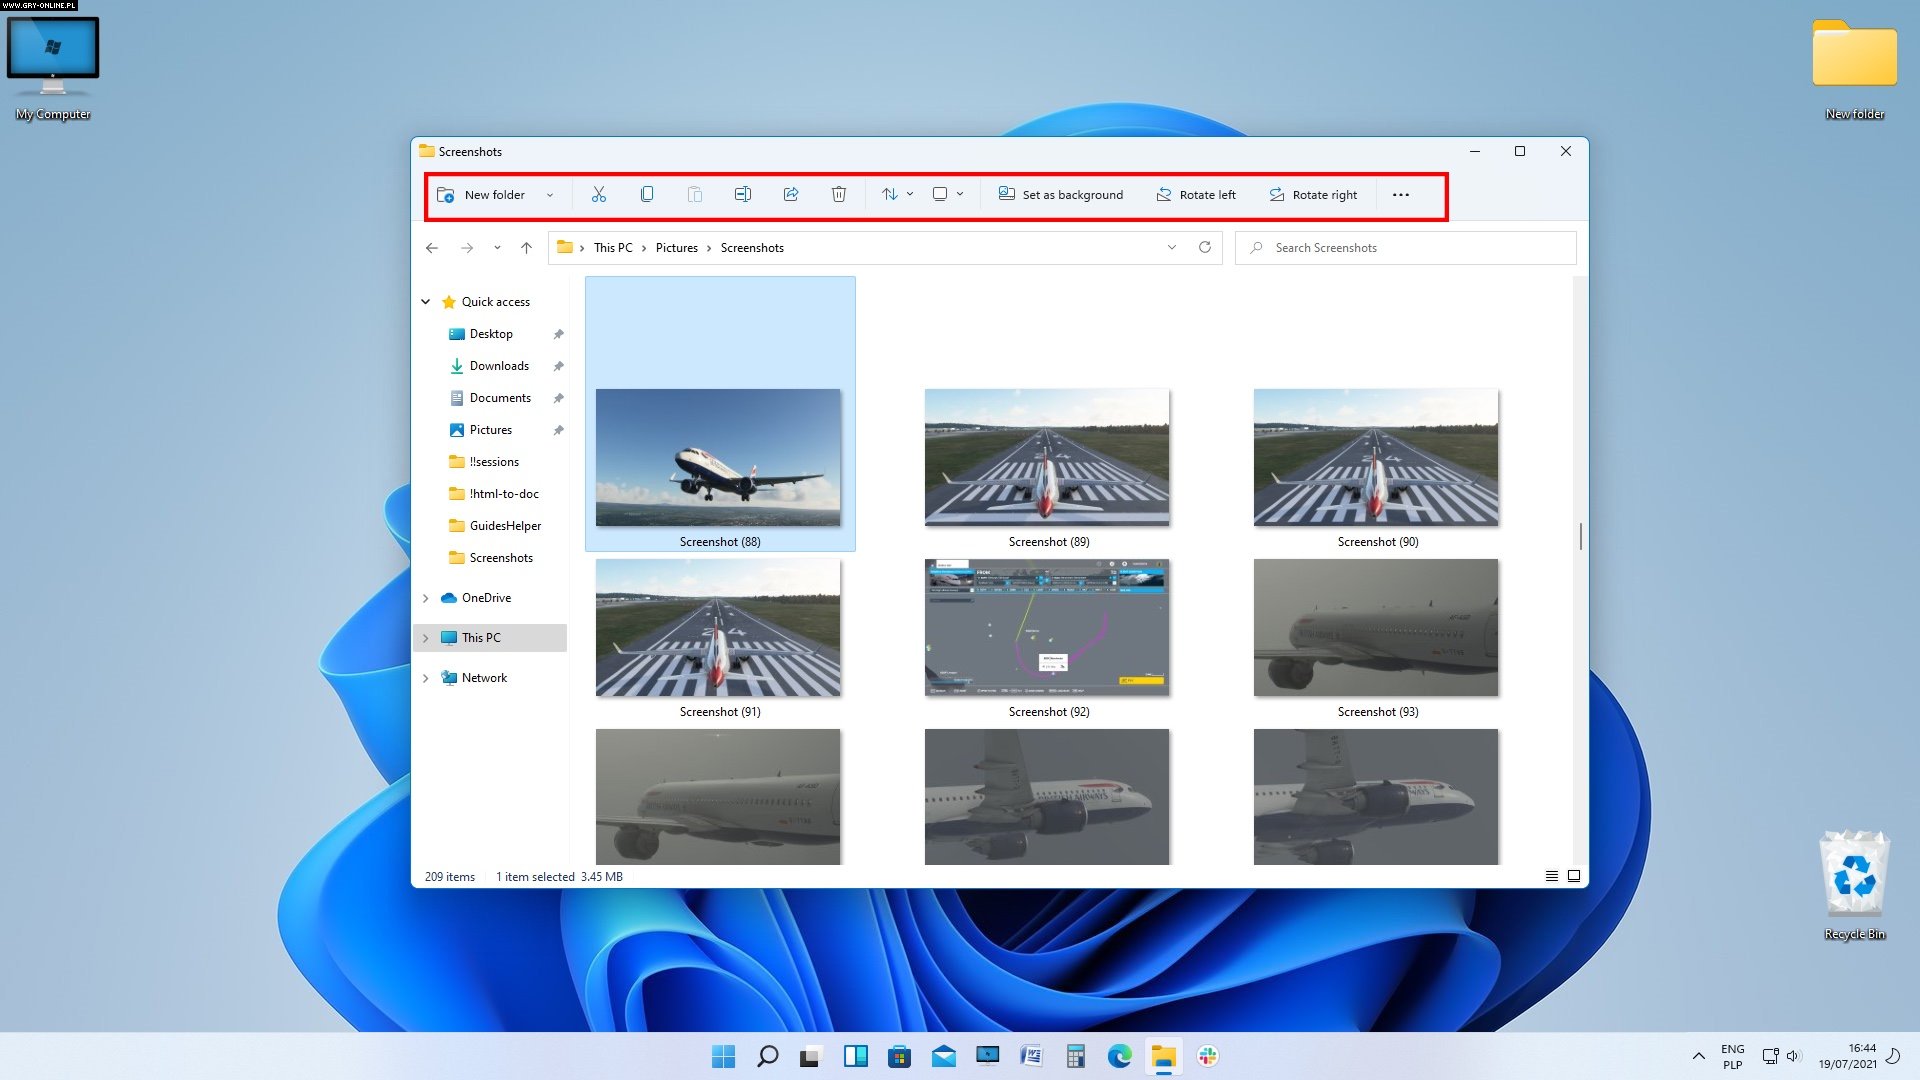Select Pictures in the breadcrumb path
This screenshot has height=1080, width=1920.
(x=676, y=248)
